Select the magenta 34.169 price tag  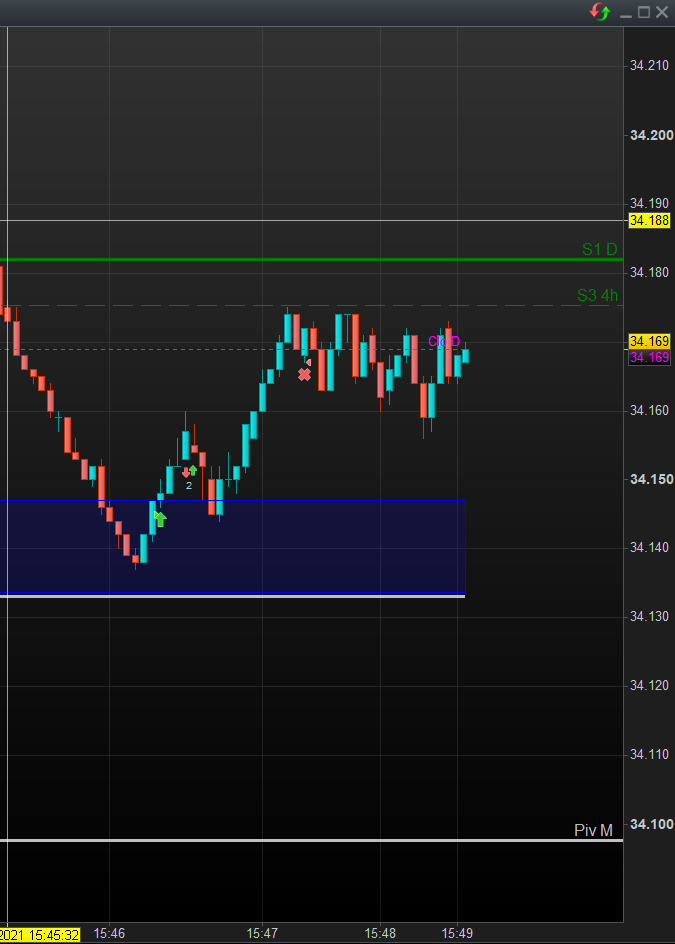tap(649, 357)
